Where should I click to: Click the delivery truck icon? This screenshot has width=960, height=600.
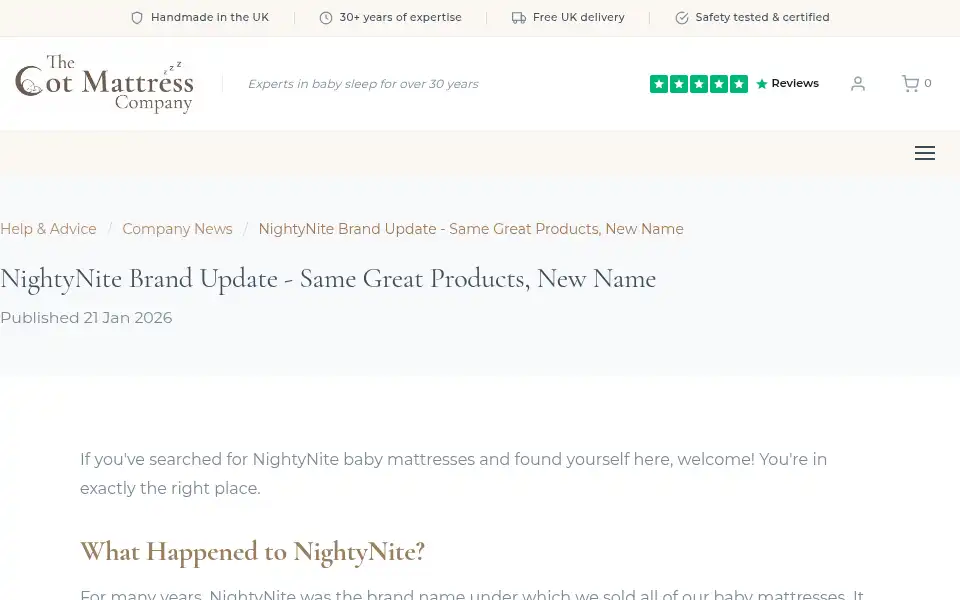pyautogui.click(x=519, y=18)
